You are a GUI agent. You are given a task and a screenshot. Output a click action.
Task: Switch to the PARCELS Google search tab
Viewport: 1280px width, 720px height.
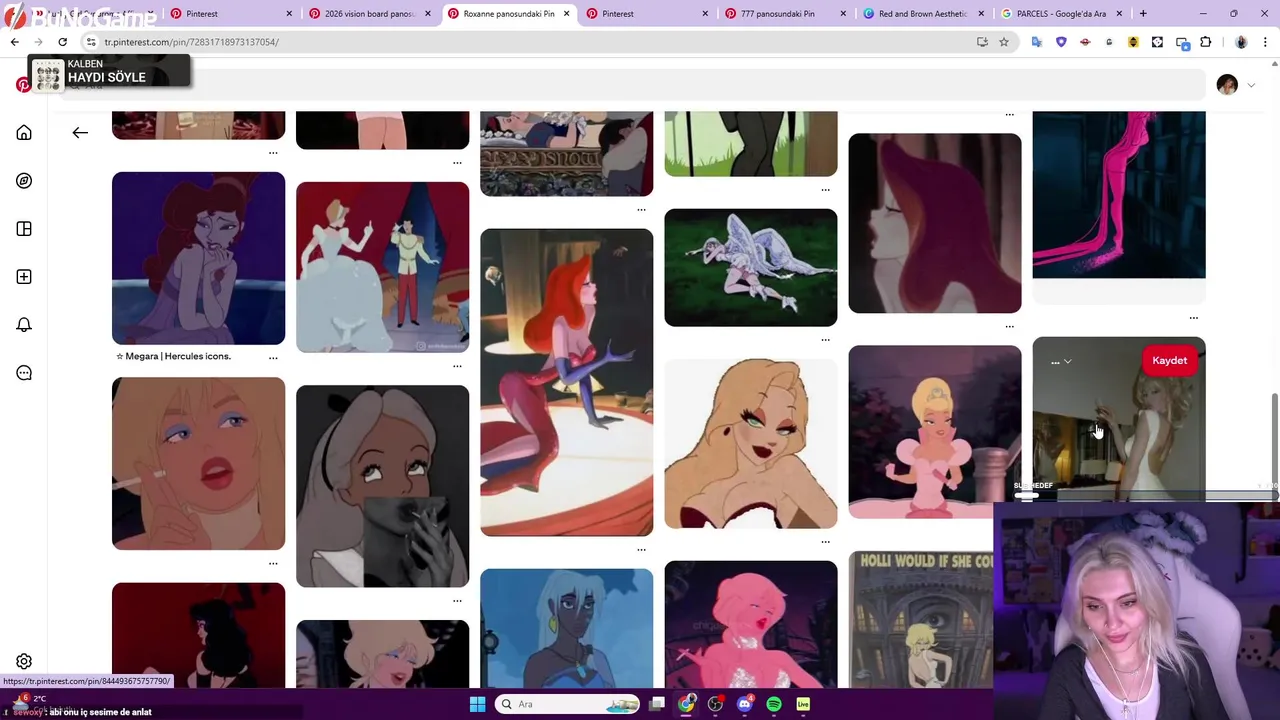click(x=1060, y=14)
